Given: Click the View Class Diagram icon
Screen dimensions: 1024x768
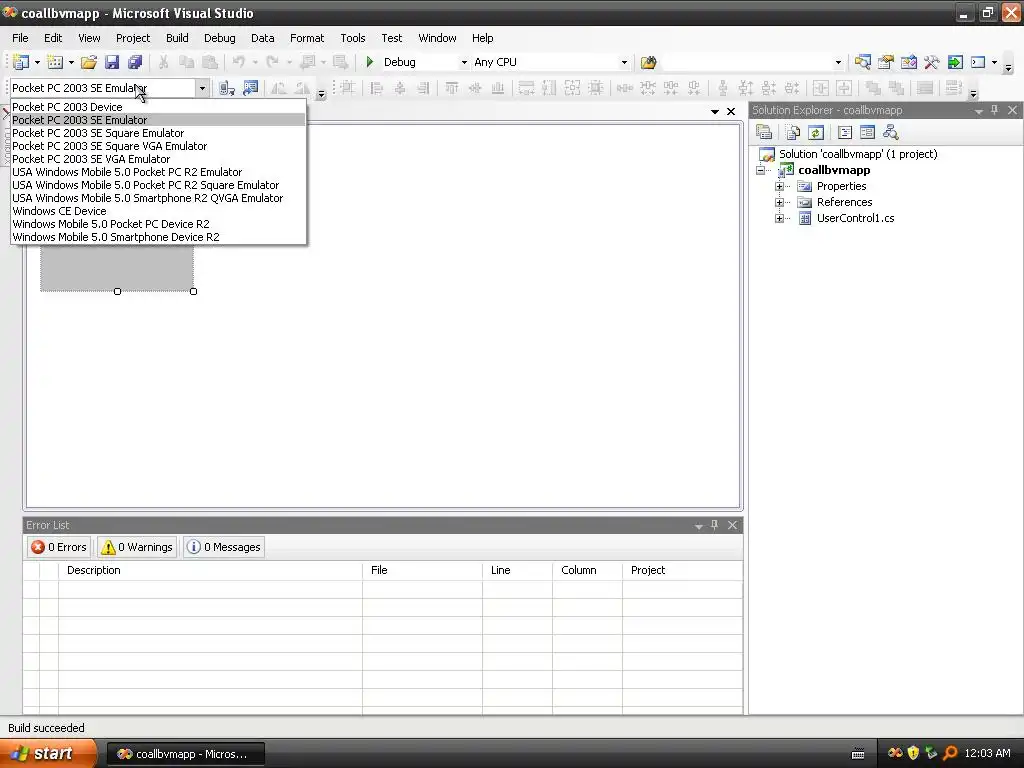Looking at the screenshot, I should pos(890,133).
